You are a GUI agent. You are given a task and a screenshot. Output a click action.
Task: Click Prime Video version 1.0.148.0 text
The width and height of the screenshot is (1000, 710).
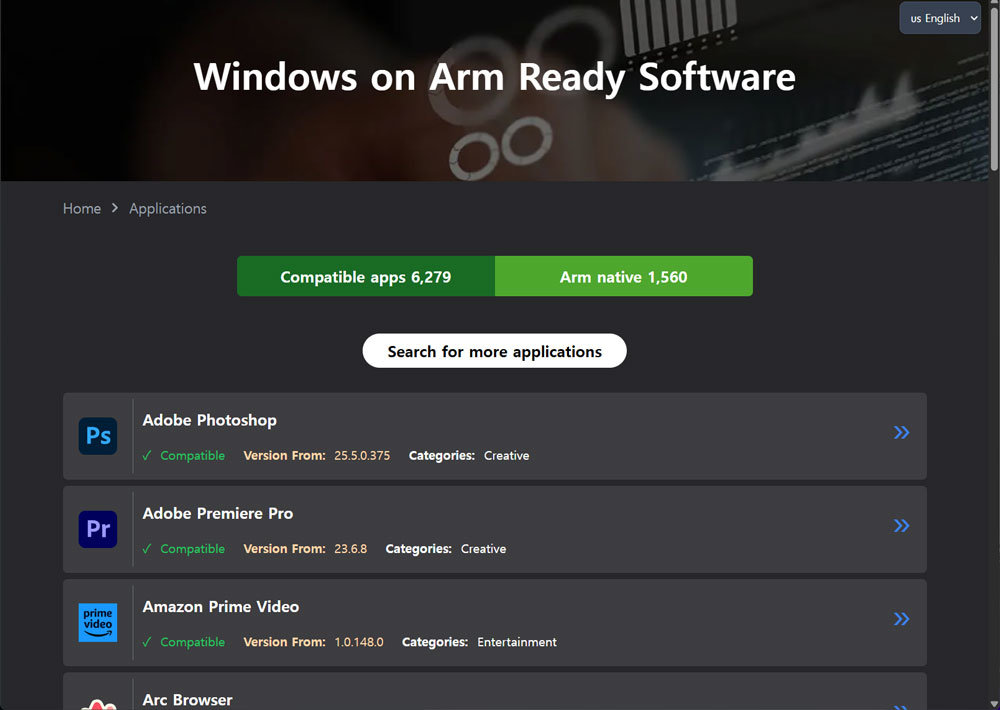click(x=359, y=642)
